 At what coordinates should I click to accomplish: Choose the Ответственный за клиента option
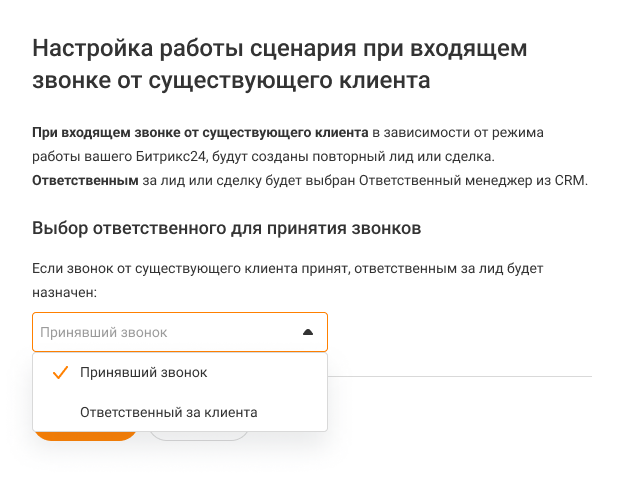click(x=169, y=411)
